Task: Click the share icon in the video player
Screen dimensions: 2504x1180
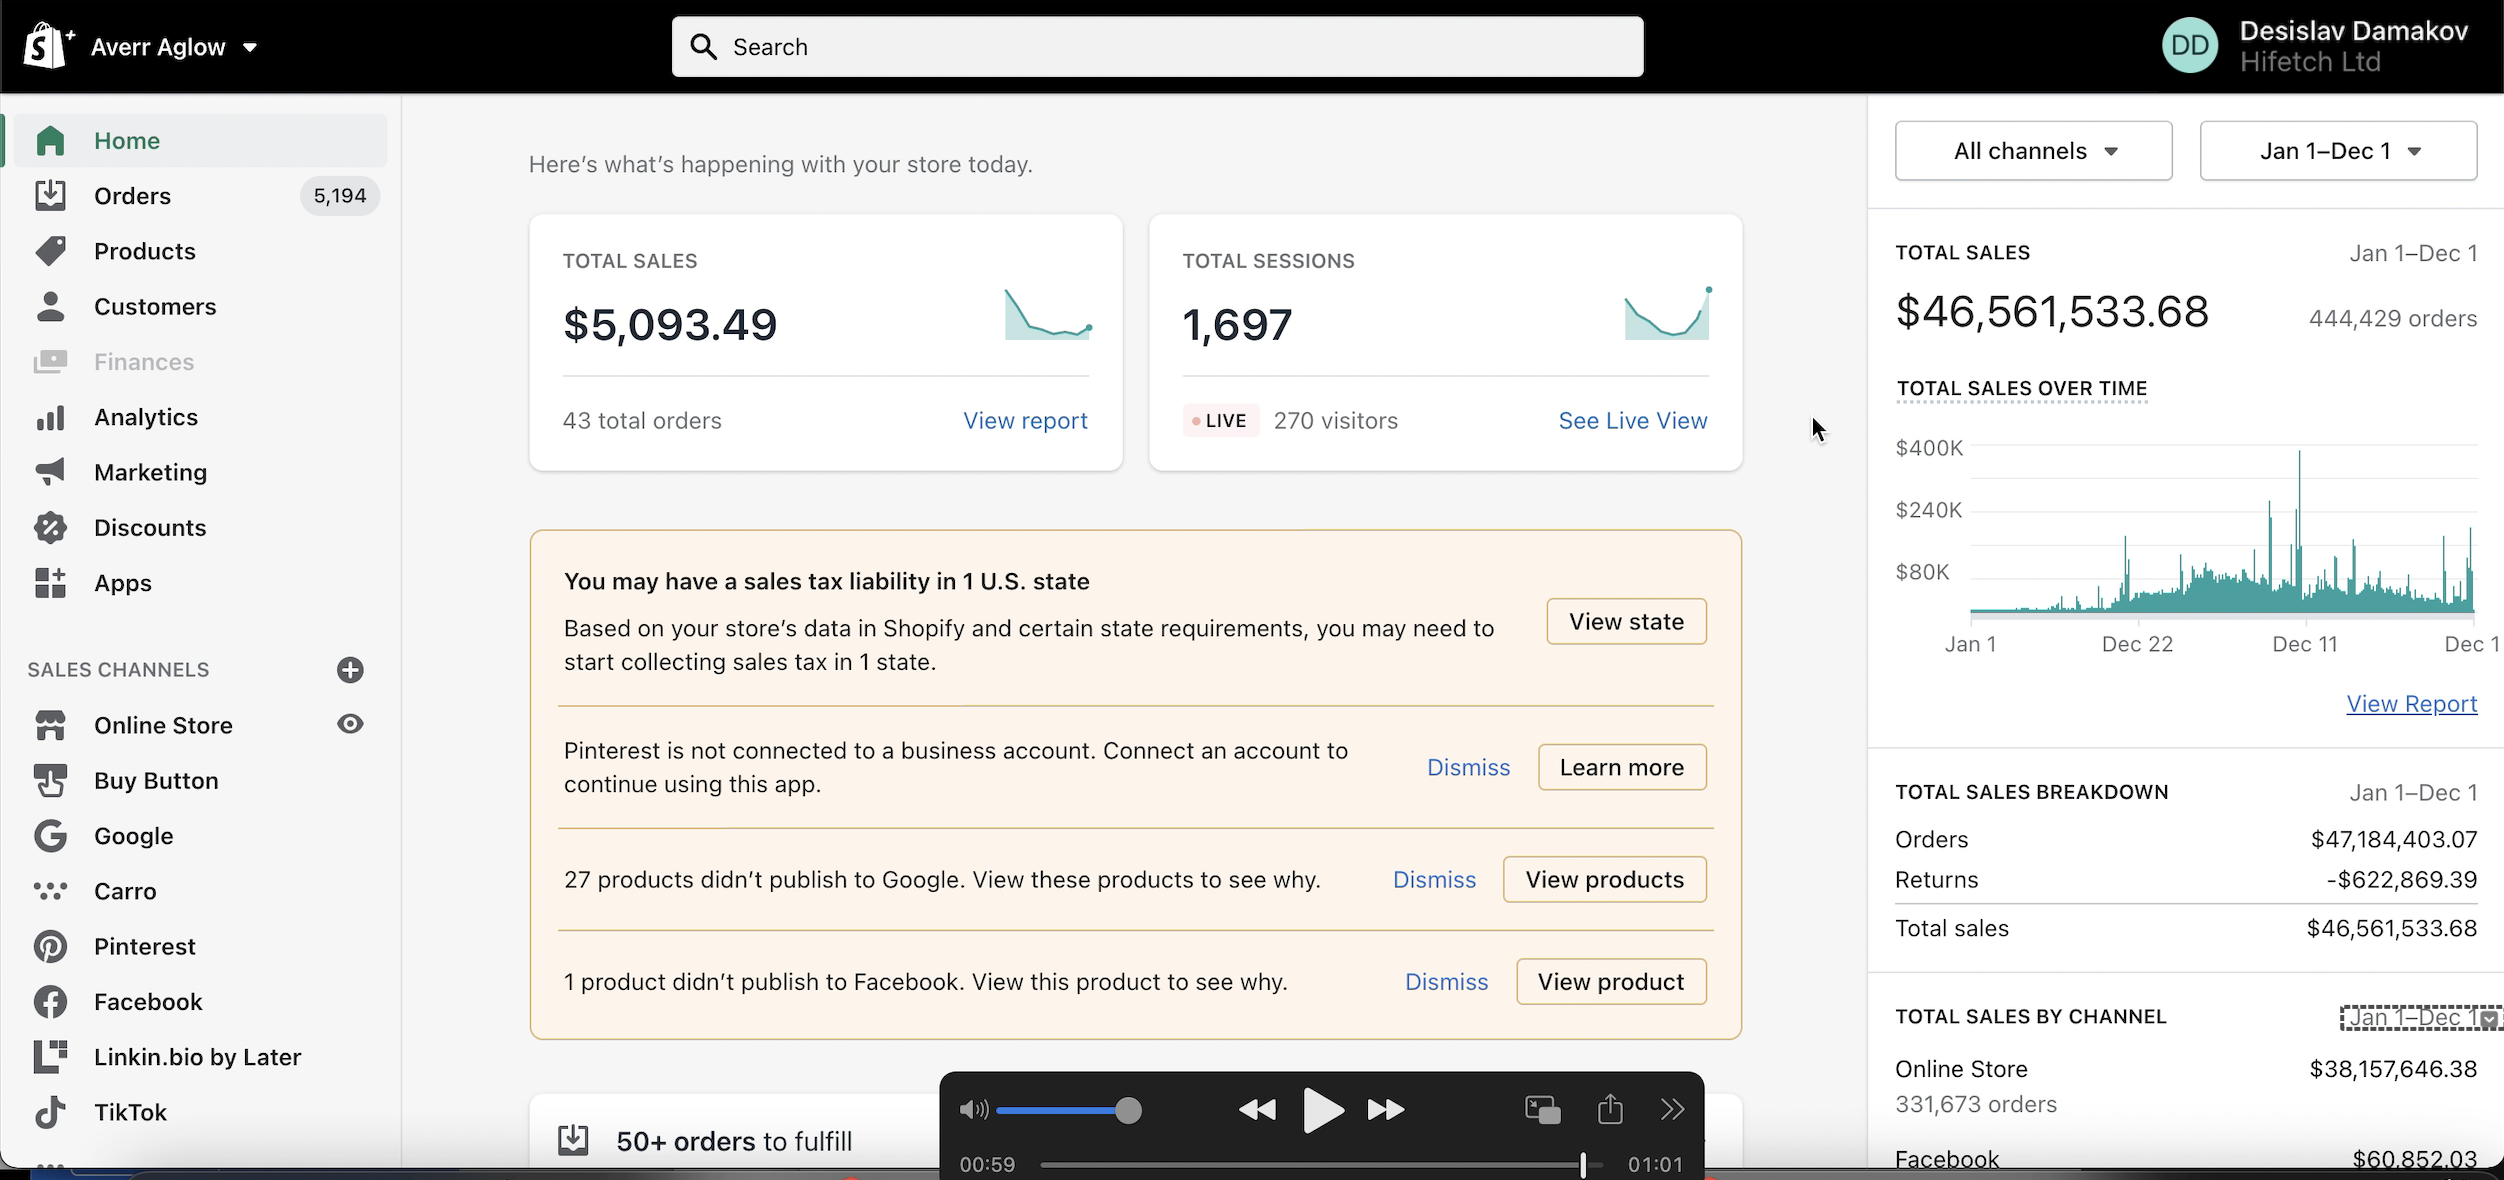Action: (1610, 1109)
